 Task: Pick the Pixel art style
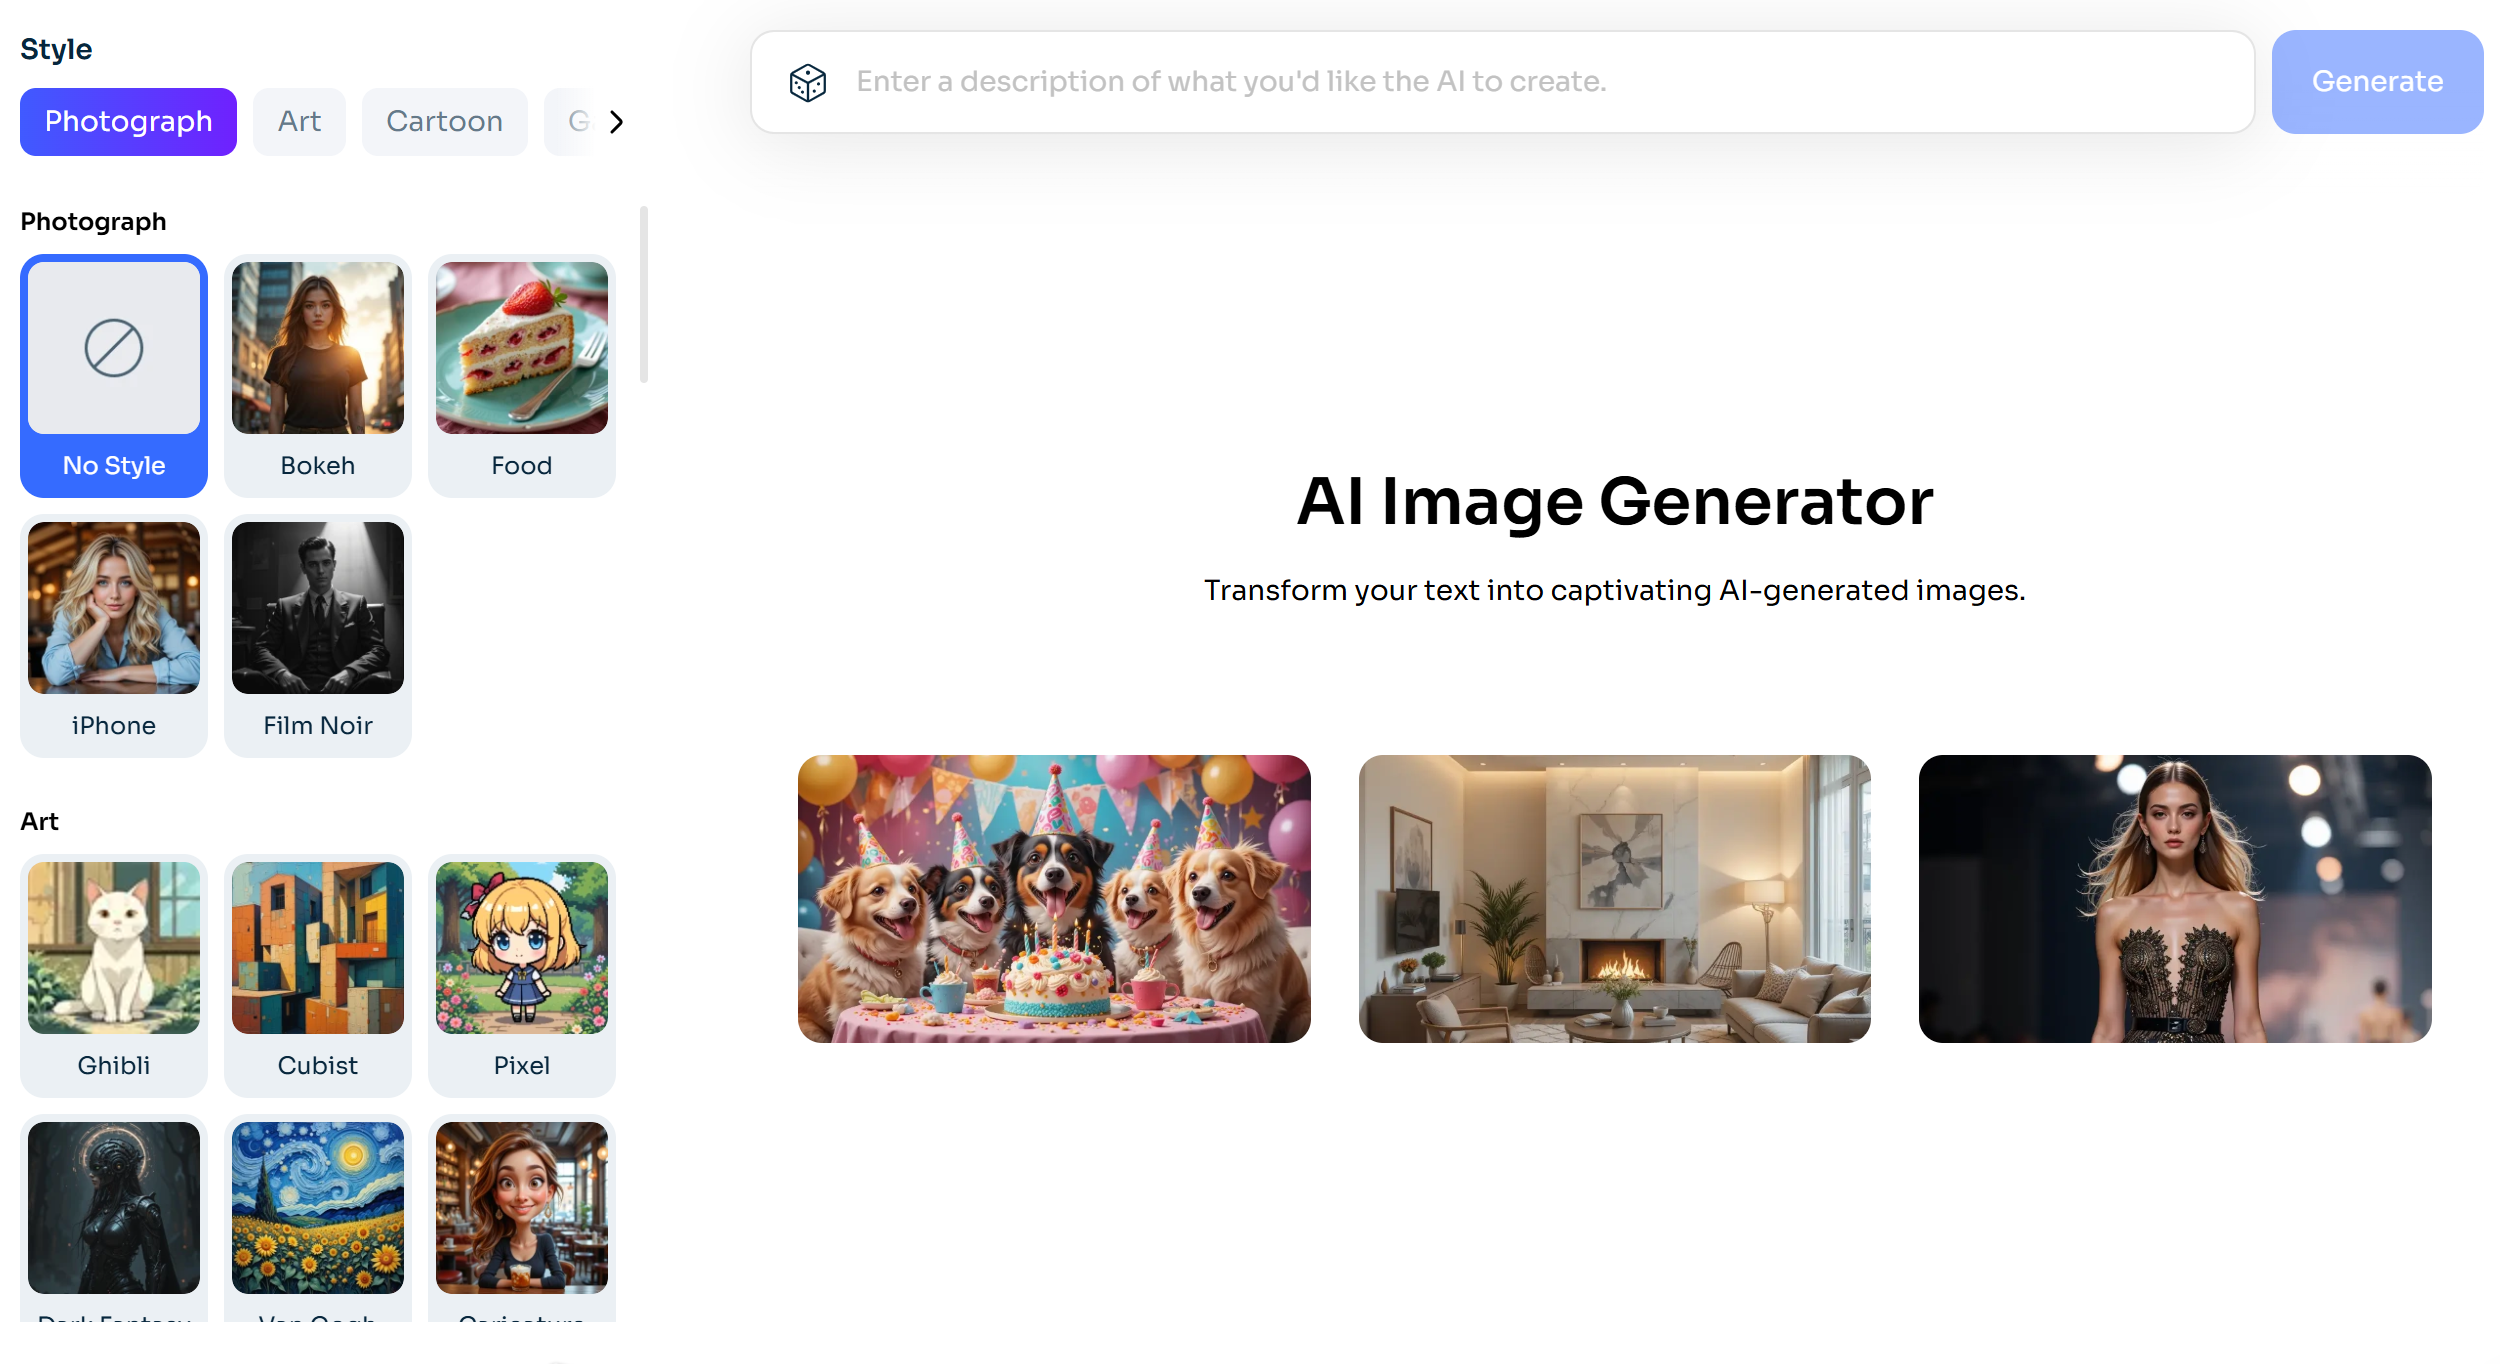tap(521, 974)
